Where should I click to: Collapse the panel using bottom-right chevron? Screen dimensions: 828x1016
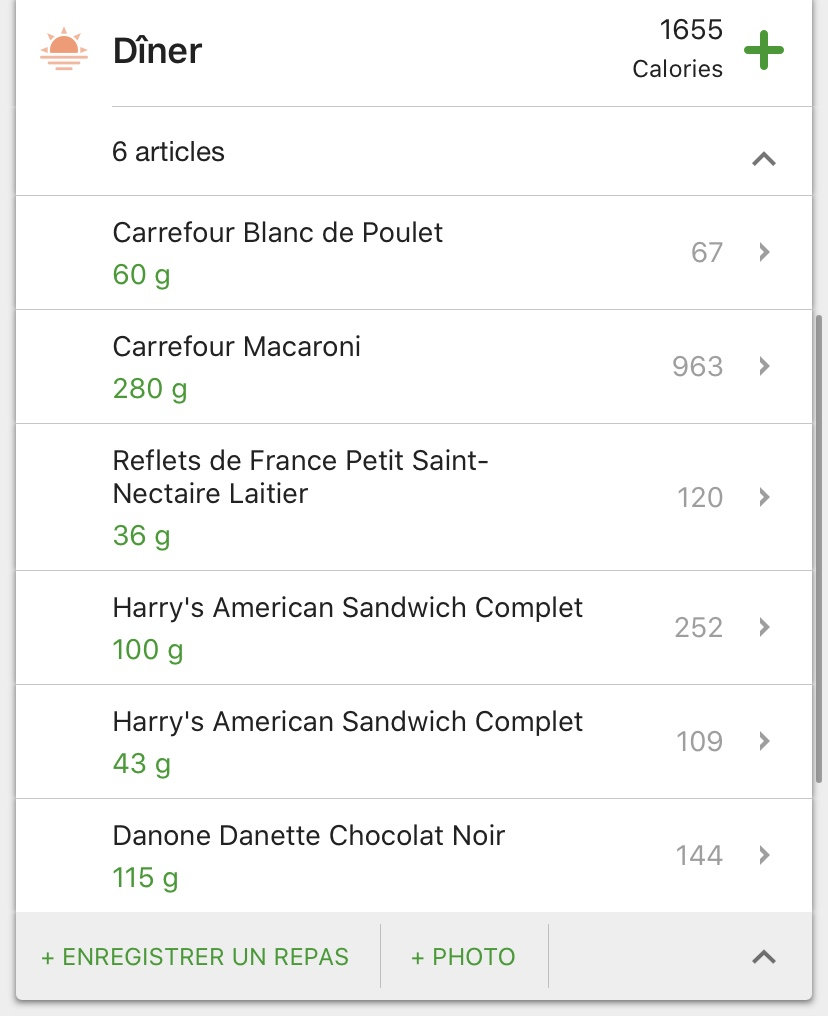pyautogui.click(x=763, y=957)
